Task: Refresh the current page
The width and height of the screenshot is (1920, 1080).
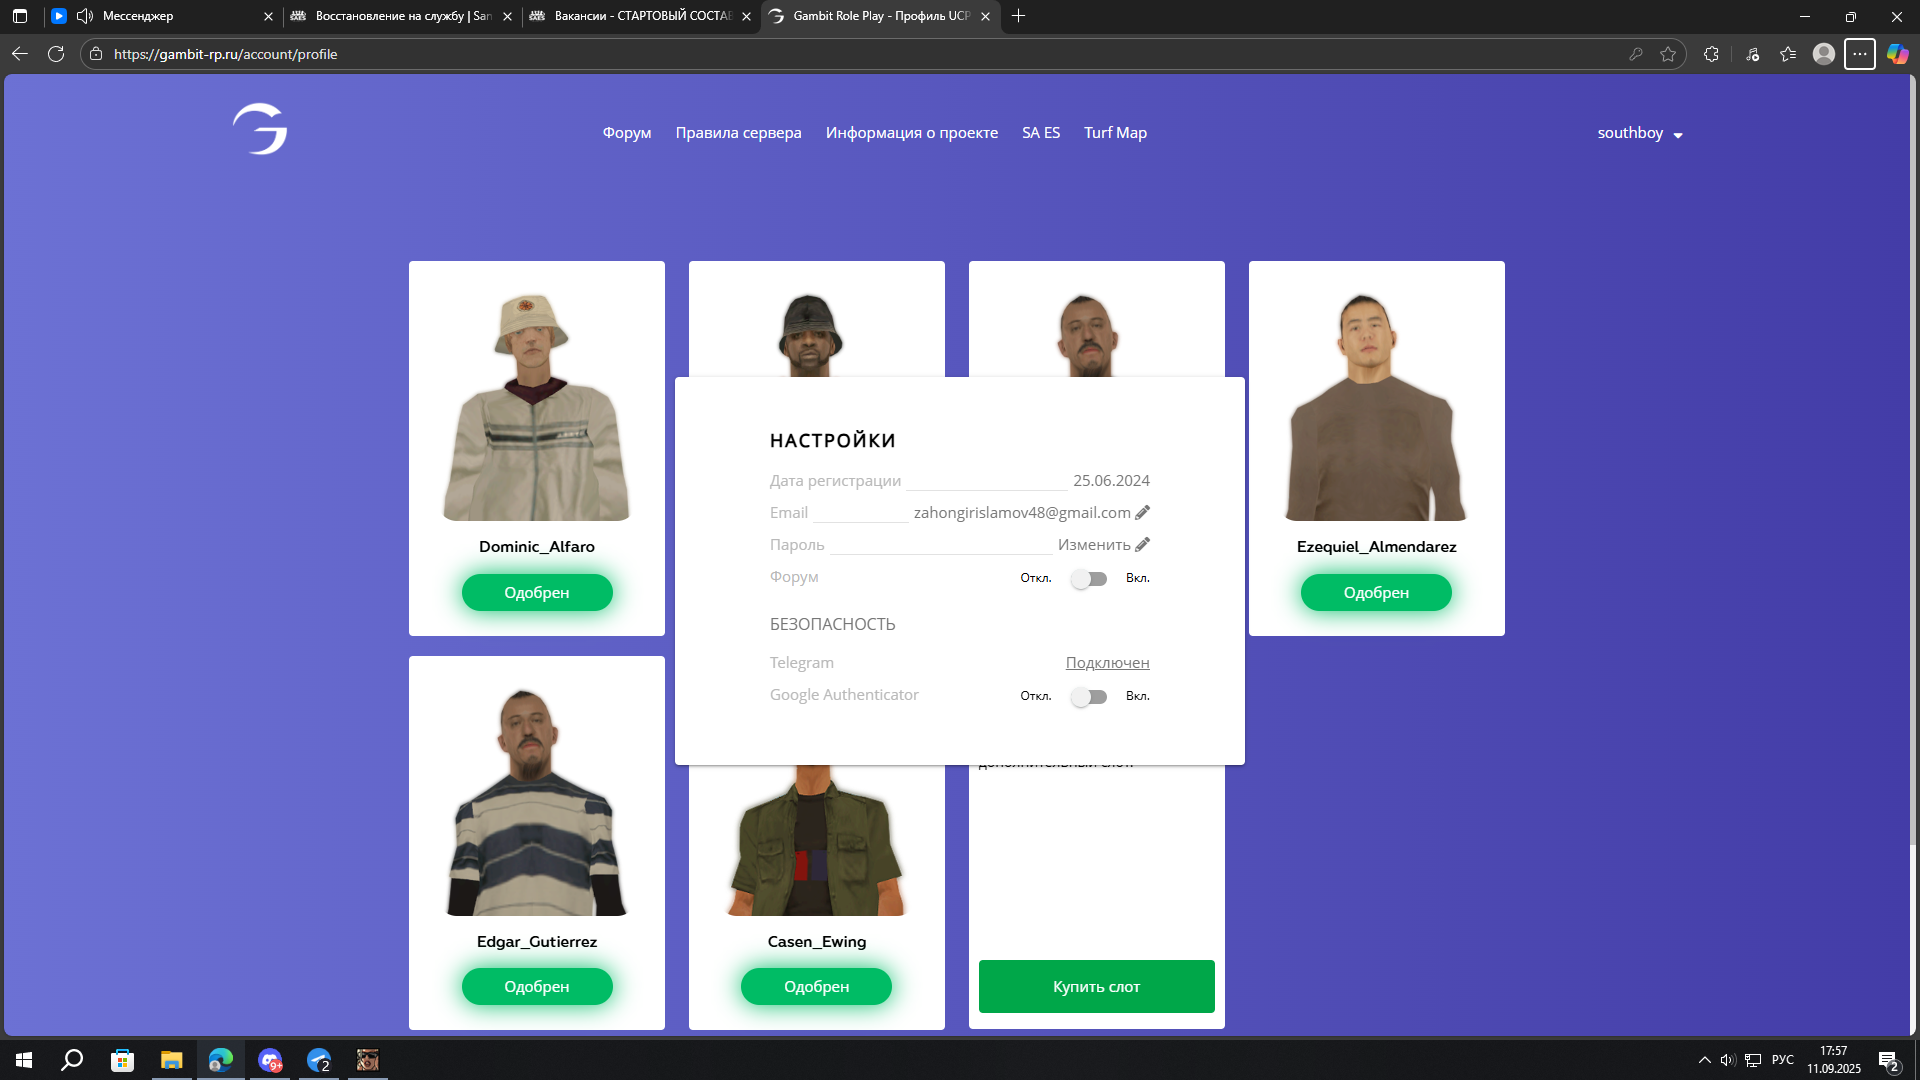Action: 56,54
